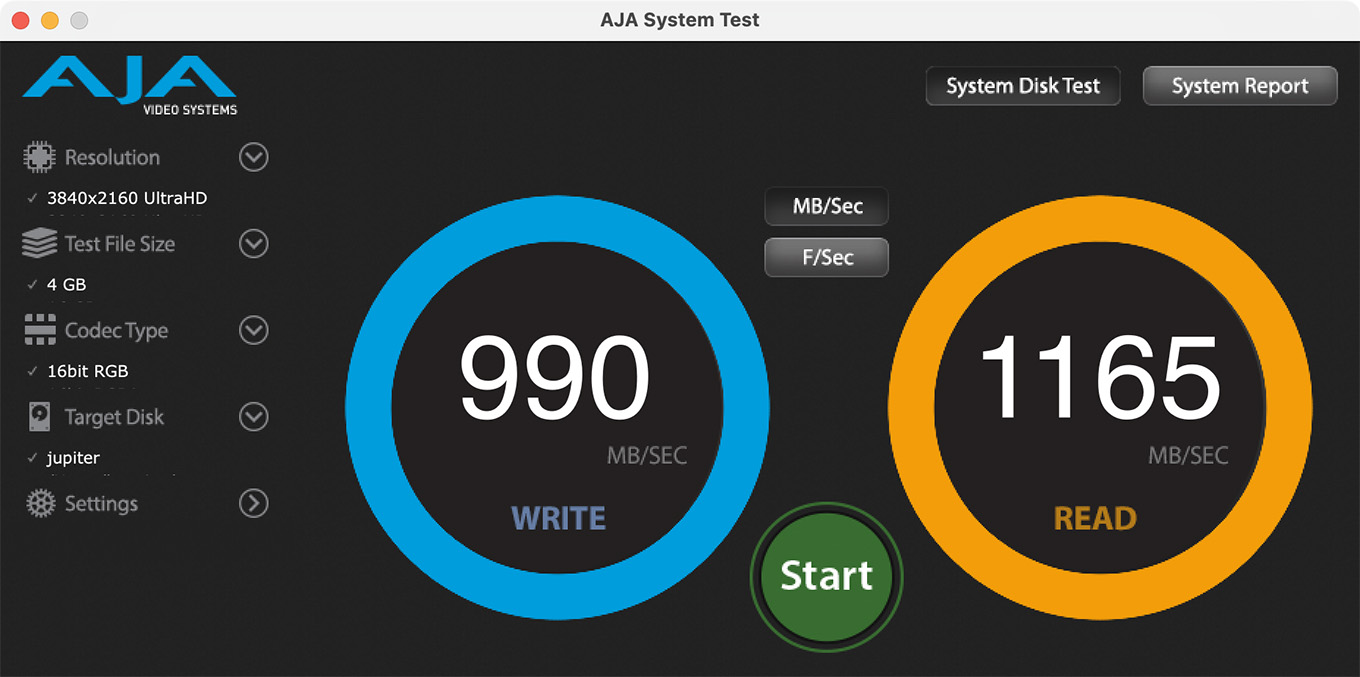The width and height of the screenshot is (1360, 677).
Task: Switch units to F/Sec
Action: (x=826, y=257)
